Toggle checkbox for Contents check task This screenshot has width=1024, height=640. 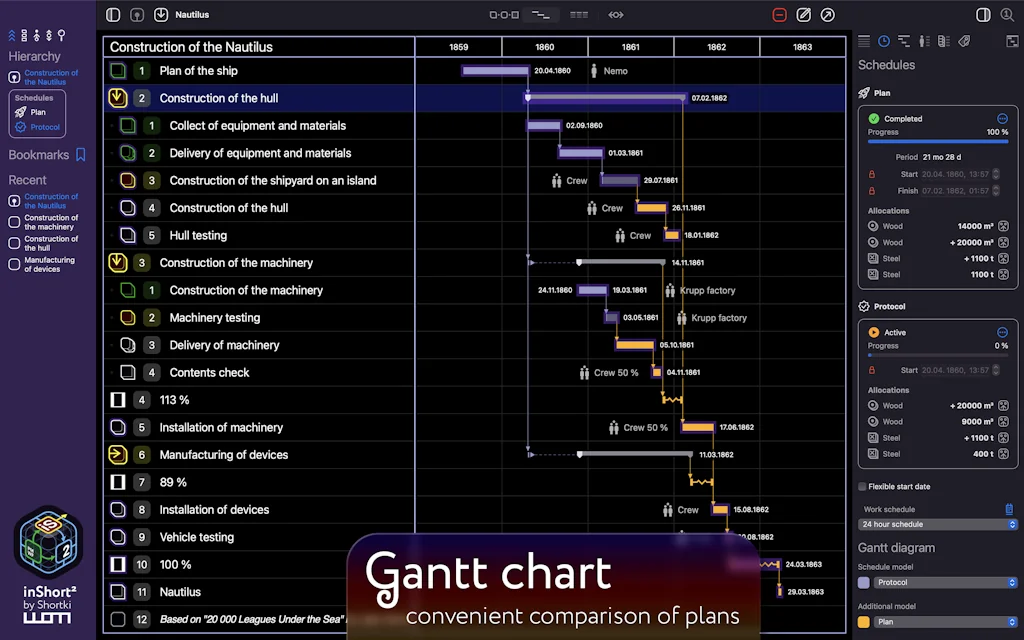click(127, 372)
